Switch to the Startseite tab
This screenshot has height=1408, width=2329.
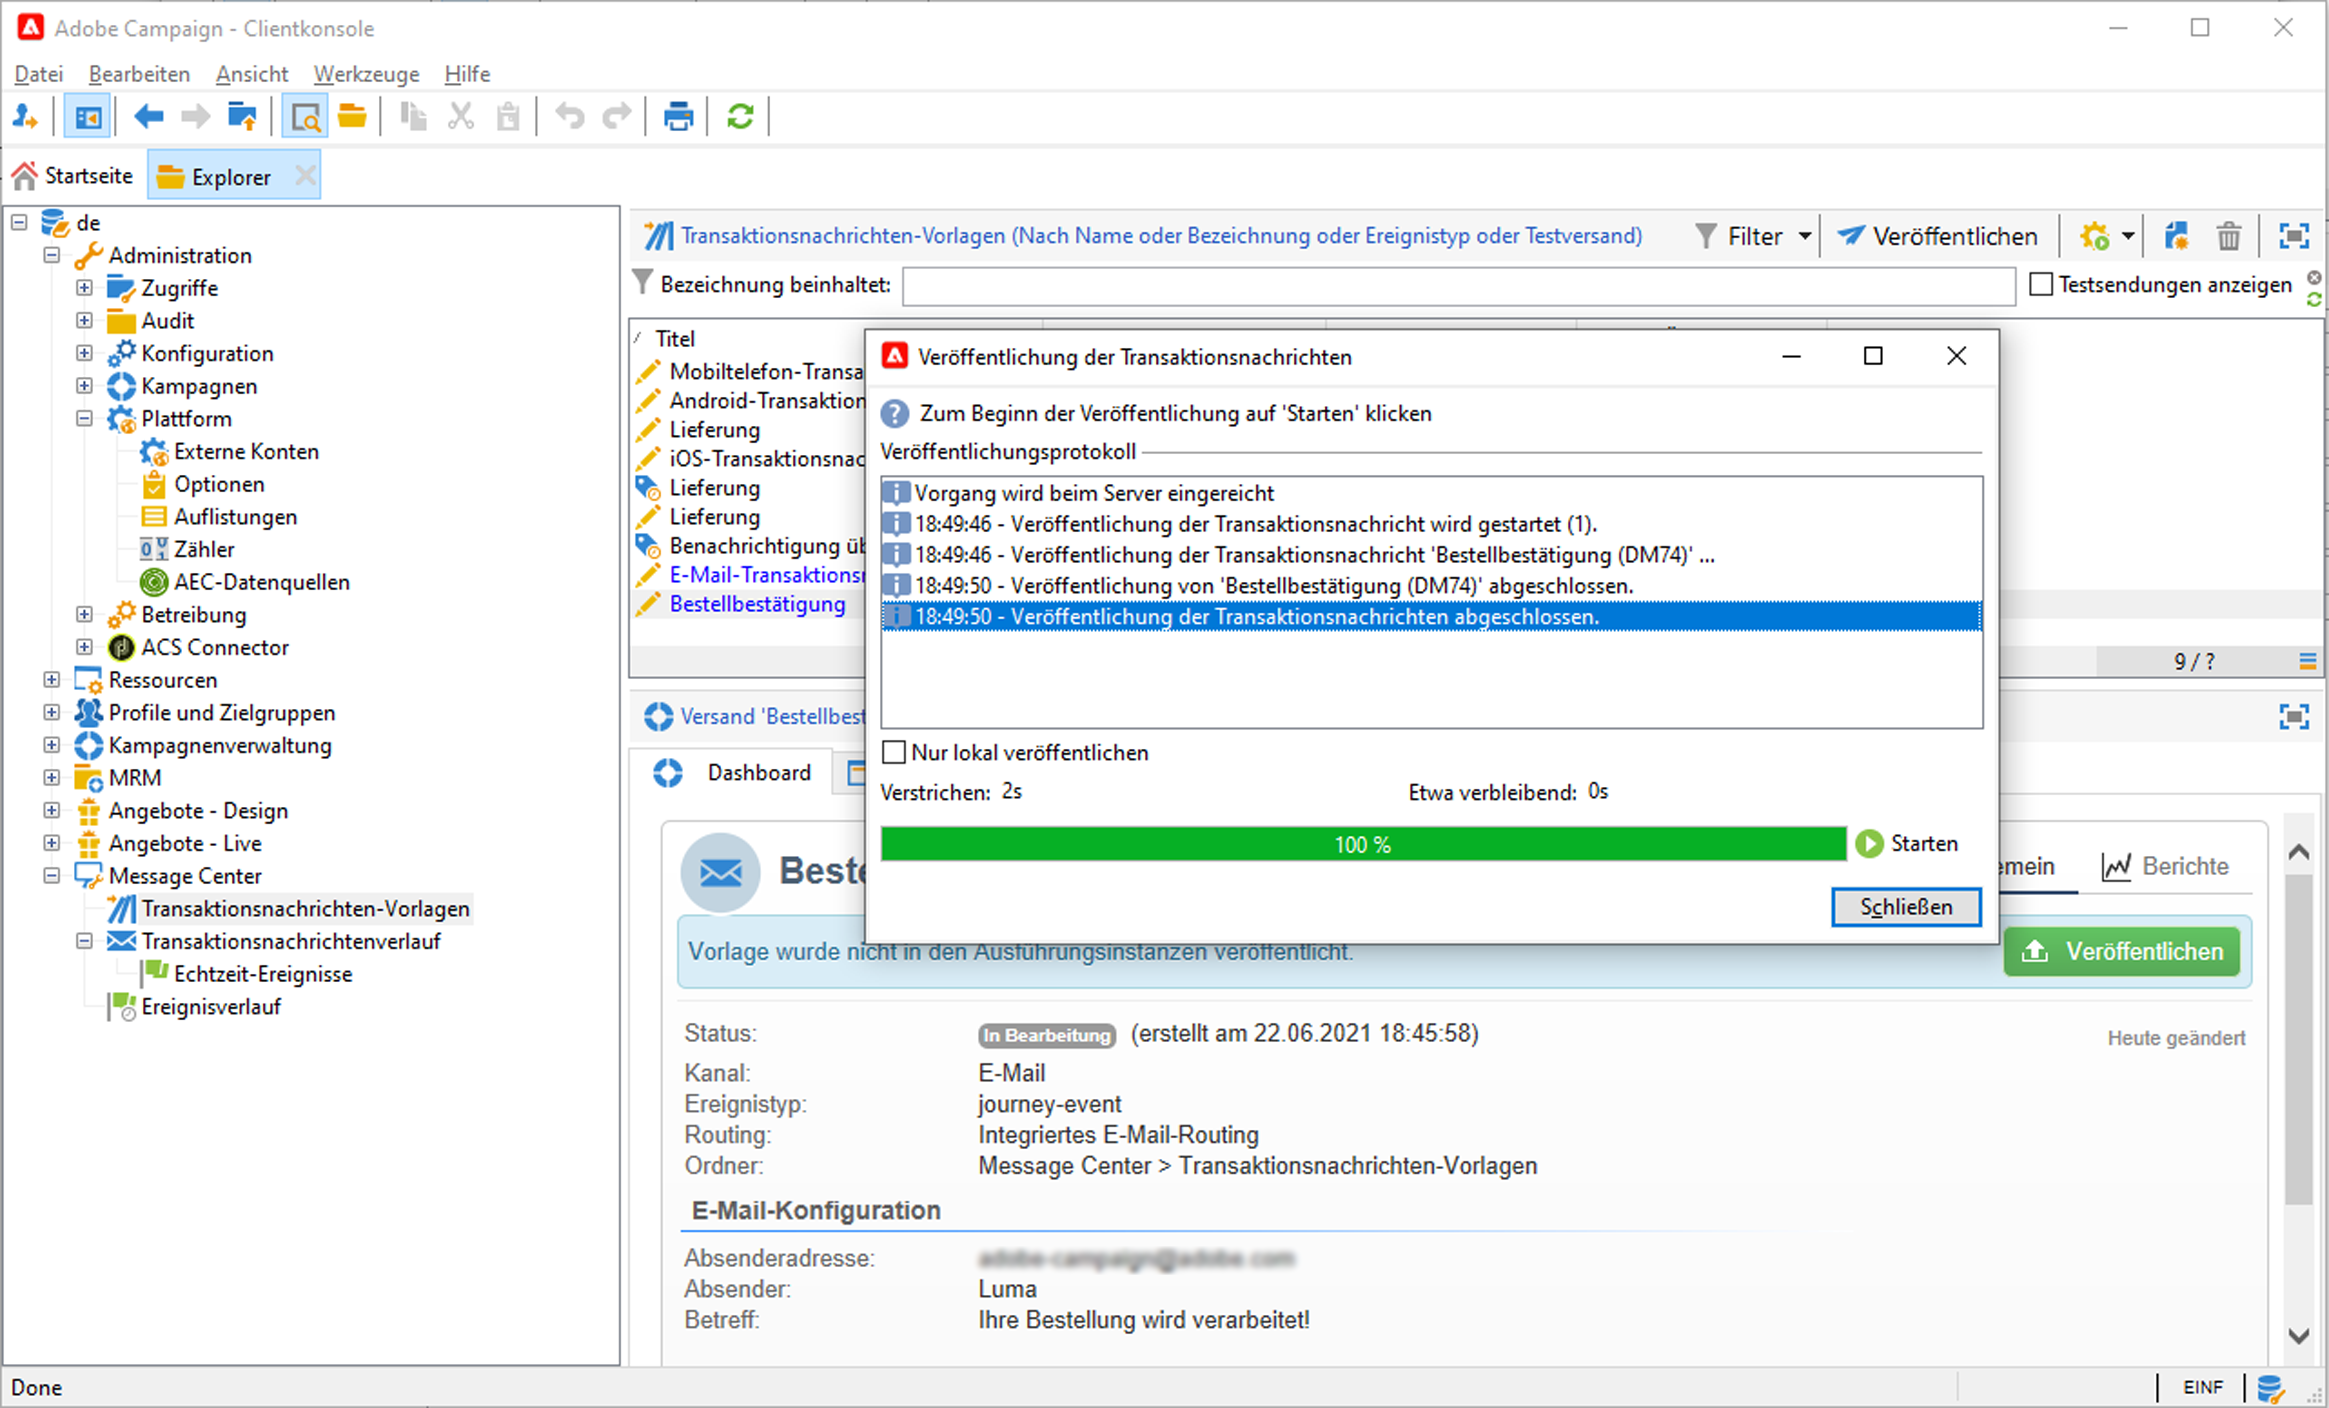coord(74,176)
